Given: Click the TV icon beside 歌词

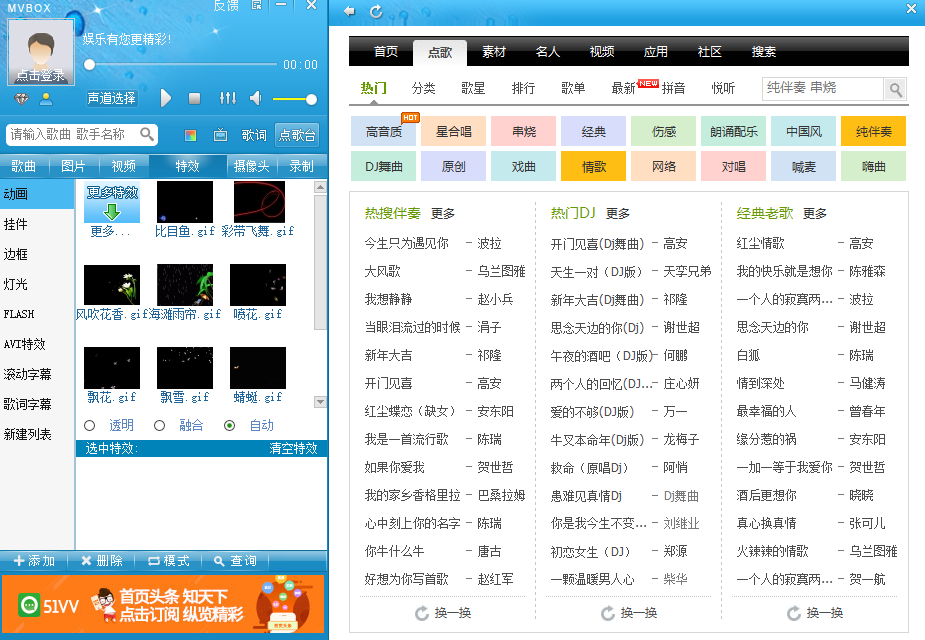Looking at the screenshot, I should [x=220, y=135].
